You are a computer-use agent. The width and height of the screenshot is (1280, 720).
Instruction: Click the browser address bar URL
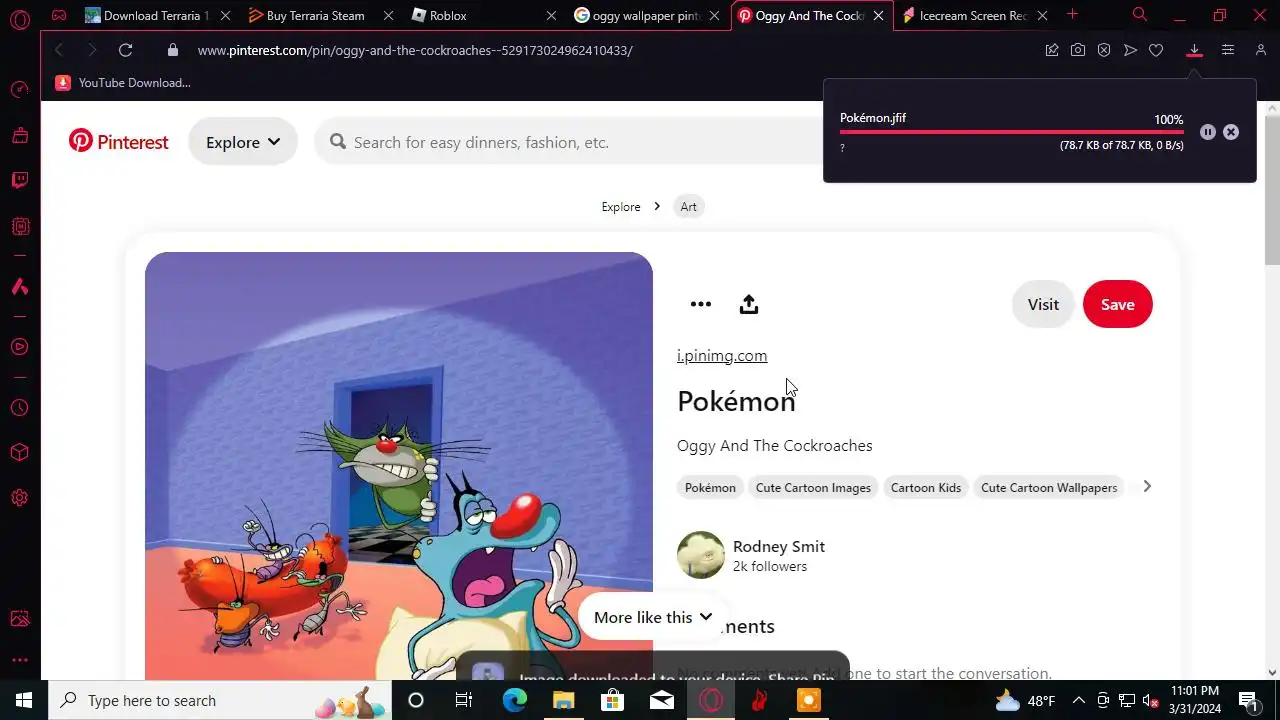tap(415, 50)
